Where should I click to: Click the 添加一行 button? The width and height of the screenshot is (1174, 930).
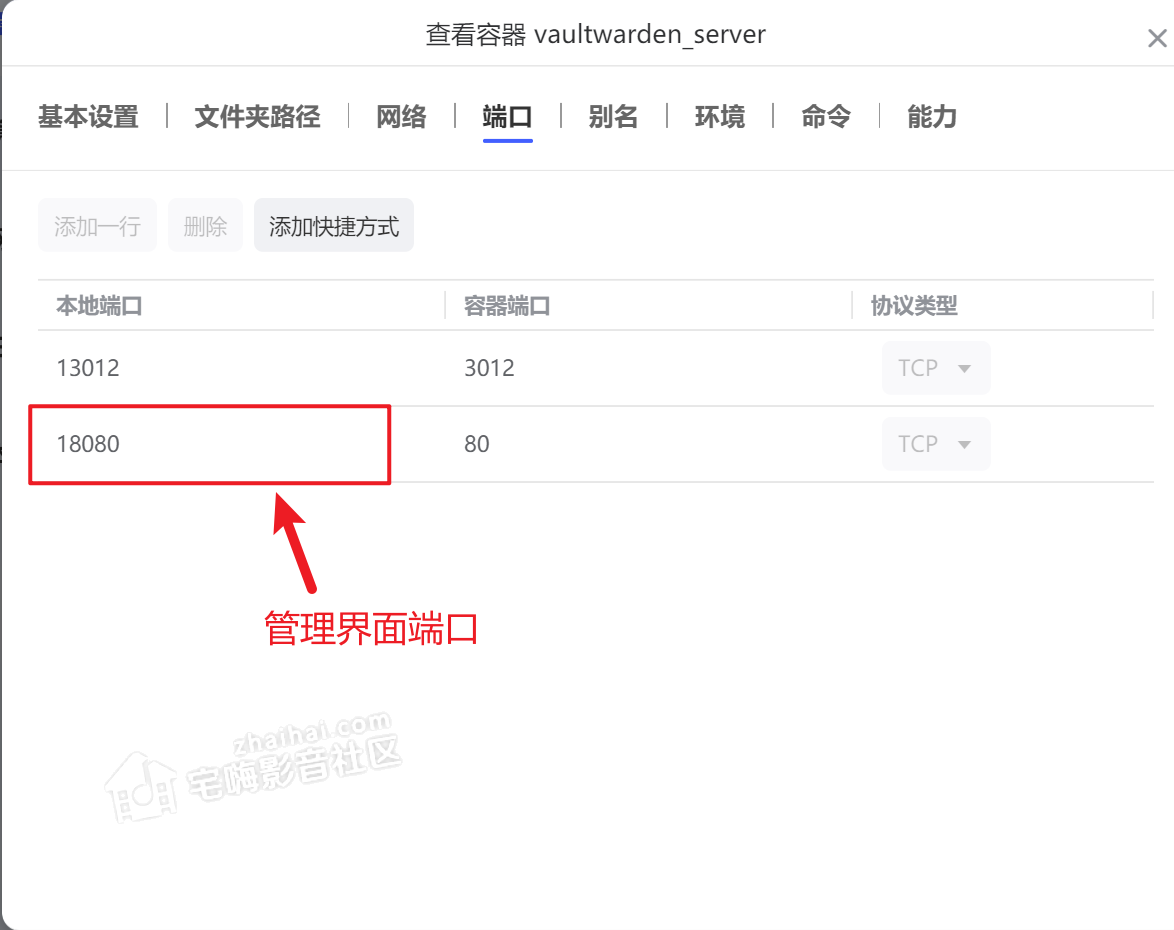click(97, 225)
